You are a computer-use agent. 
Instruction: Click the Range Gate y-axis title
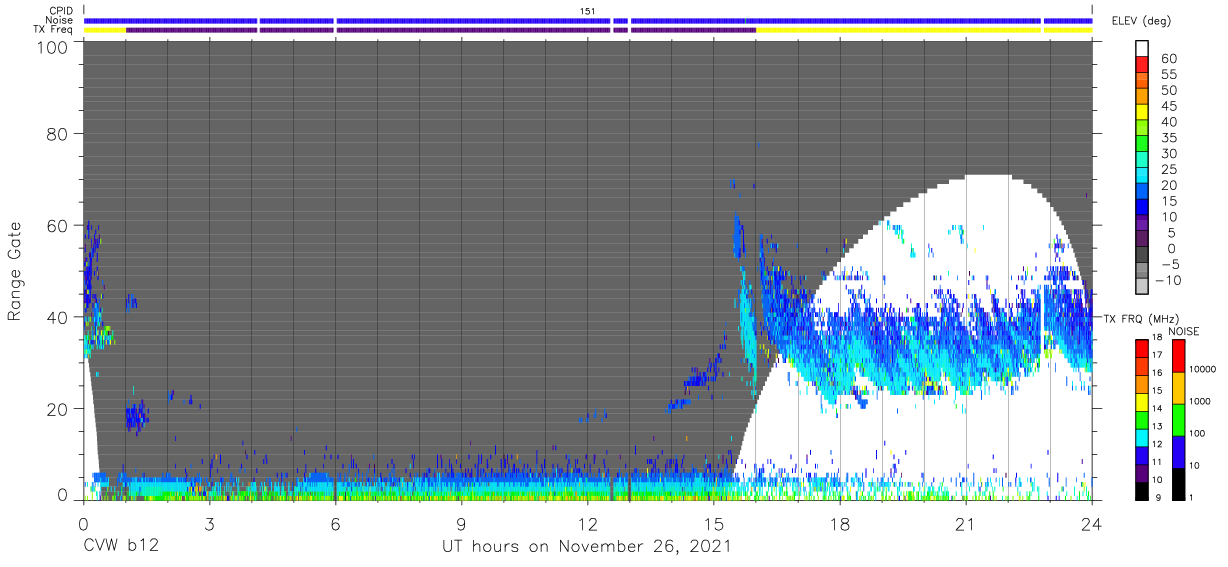[15, 271]
